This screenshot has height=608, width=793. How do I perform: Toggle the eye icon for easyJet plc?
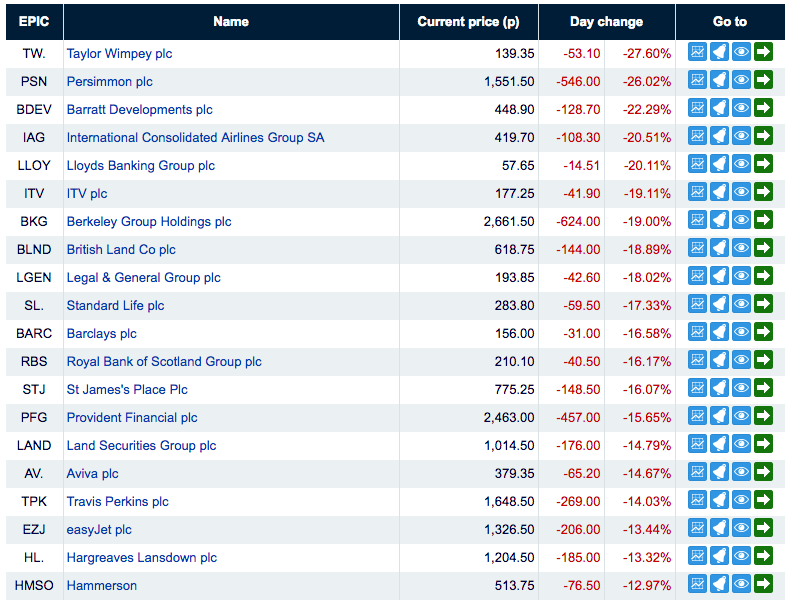[741, 528]
